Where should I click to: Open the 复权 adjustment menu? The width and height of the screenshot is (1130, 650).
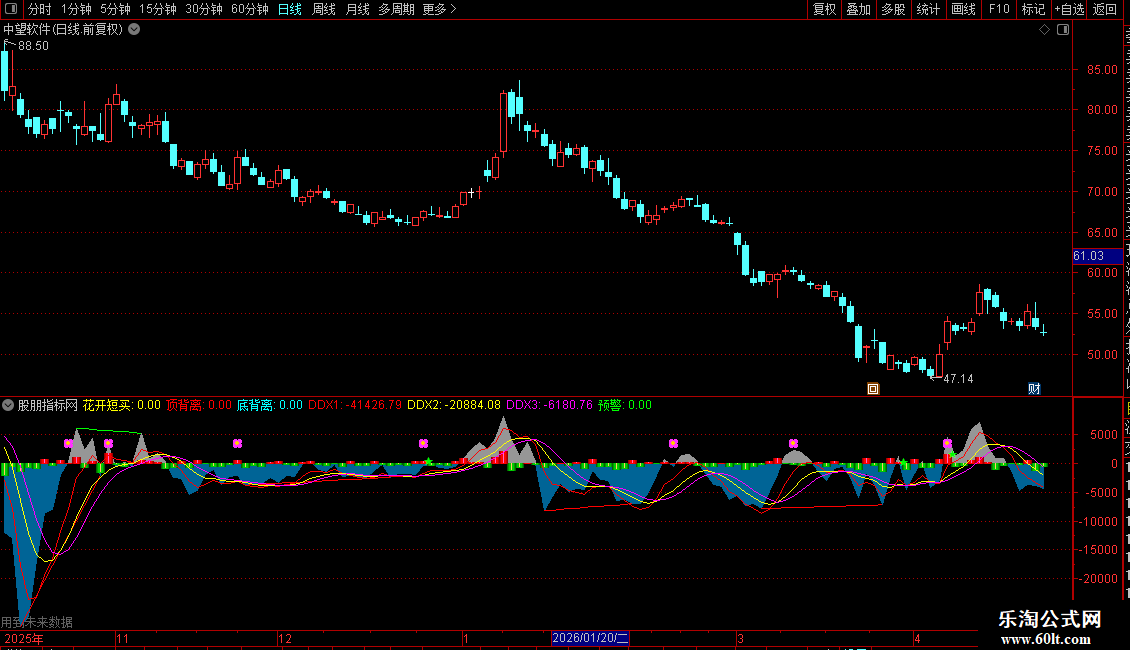824,9
